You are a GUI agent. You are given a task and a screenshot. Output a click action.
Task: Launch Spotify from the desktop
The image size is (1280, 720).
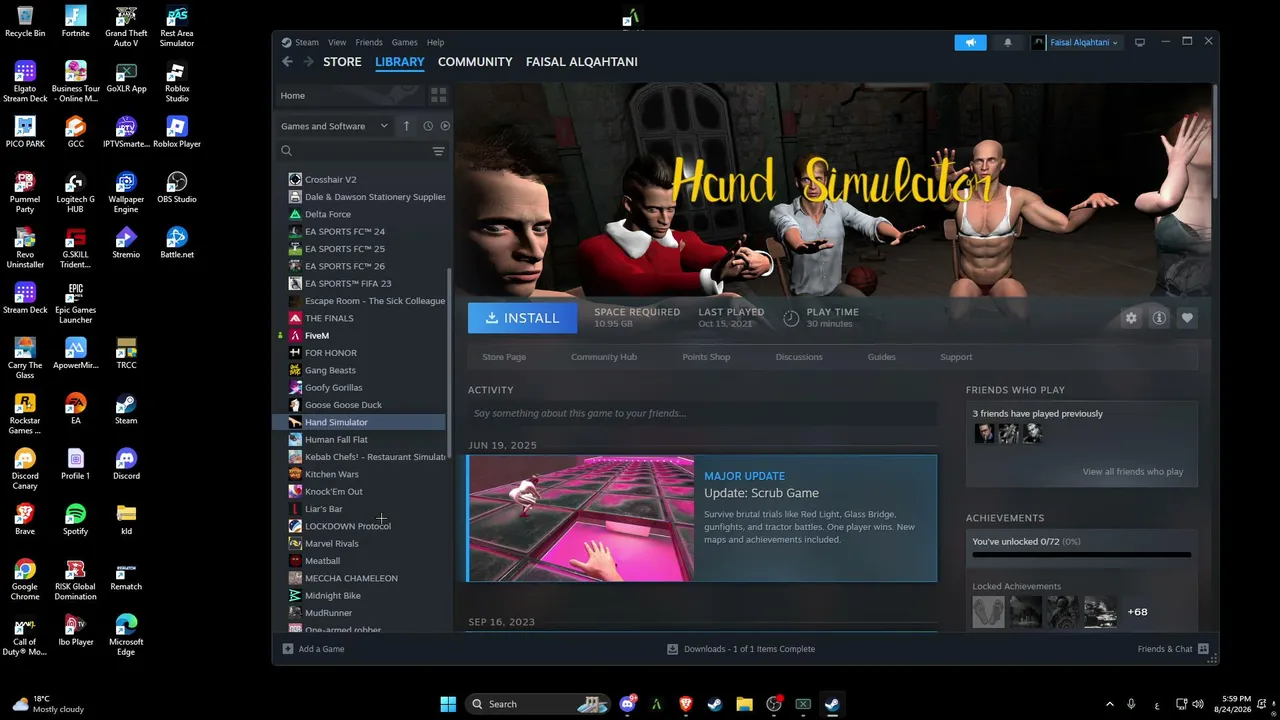(75, 519)
